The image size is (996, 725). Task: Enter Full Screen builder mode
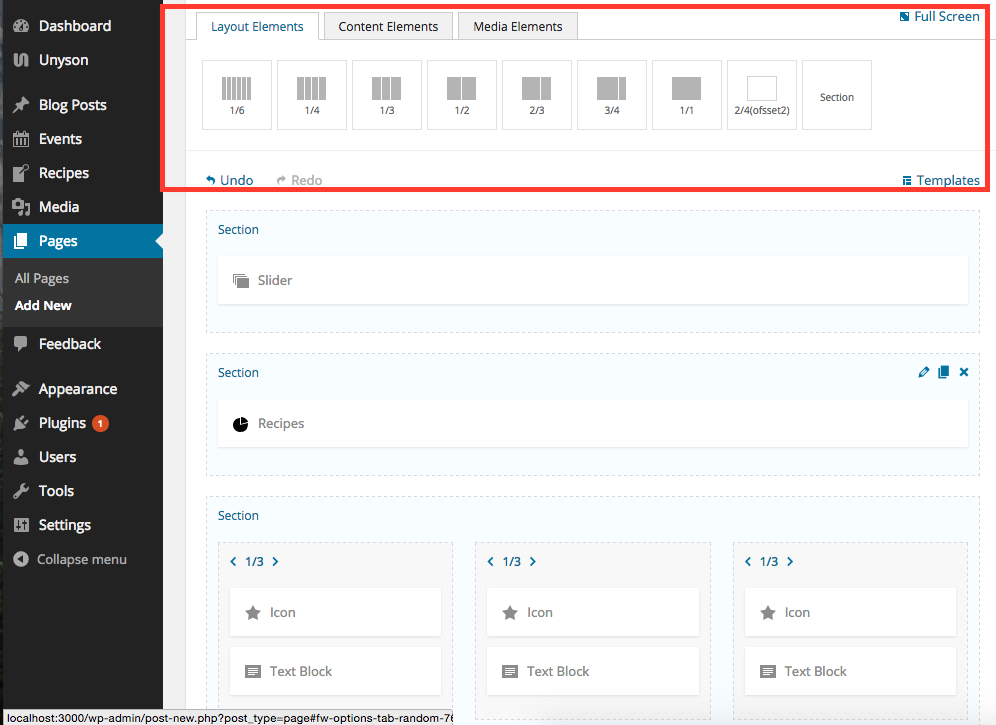[939, 16]
